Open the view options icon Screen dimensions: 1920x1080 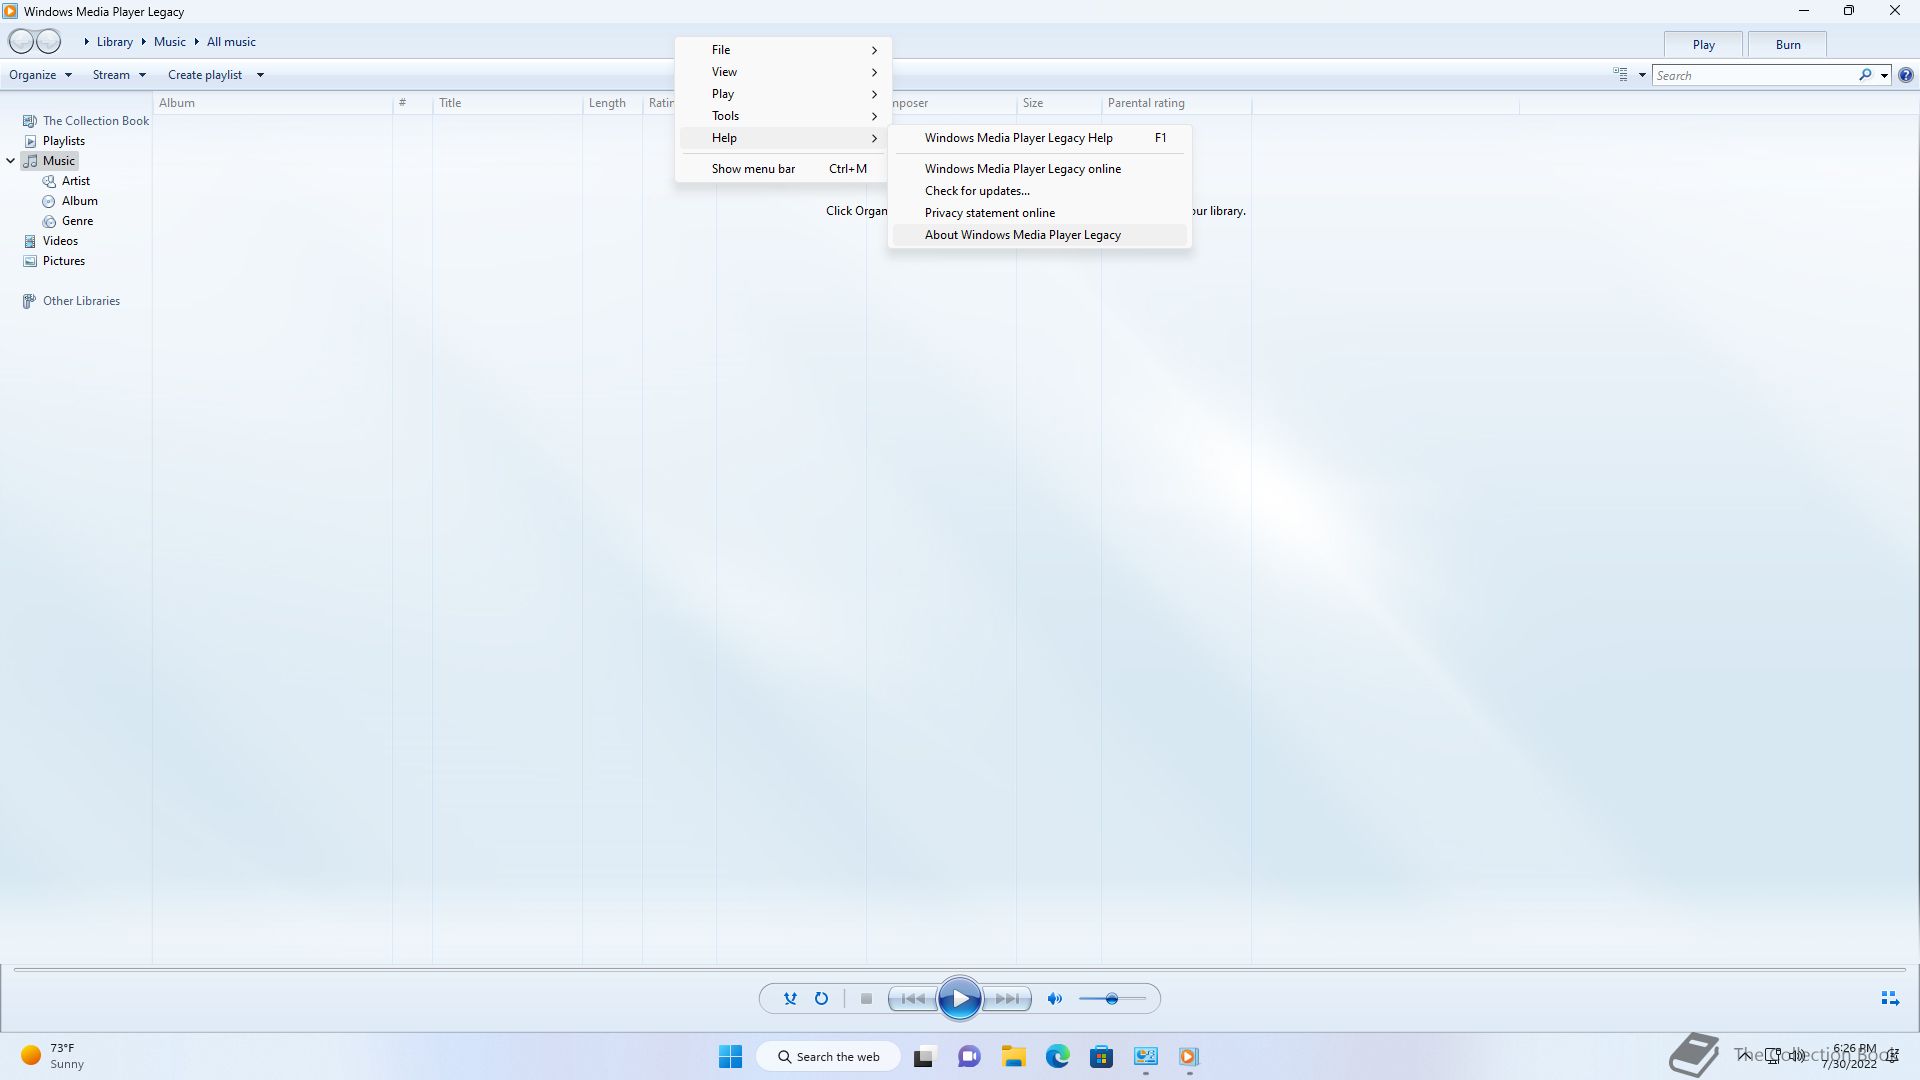point(1620,75)
